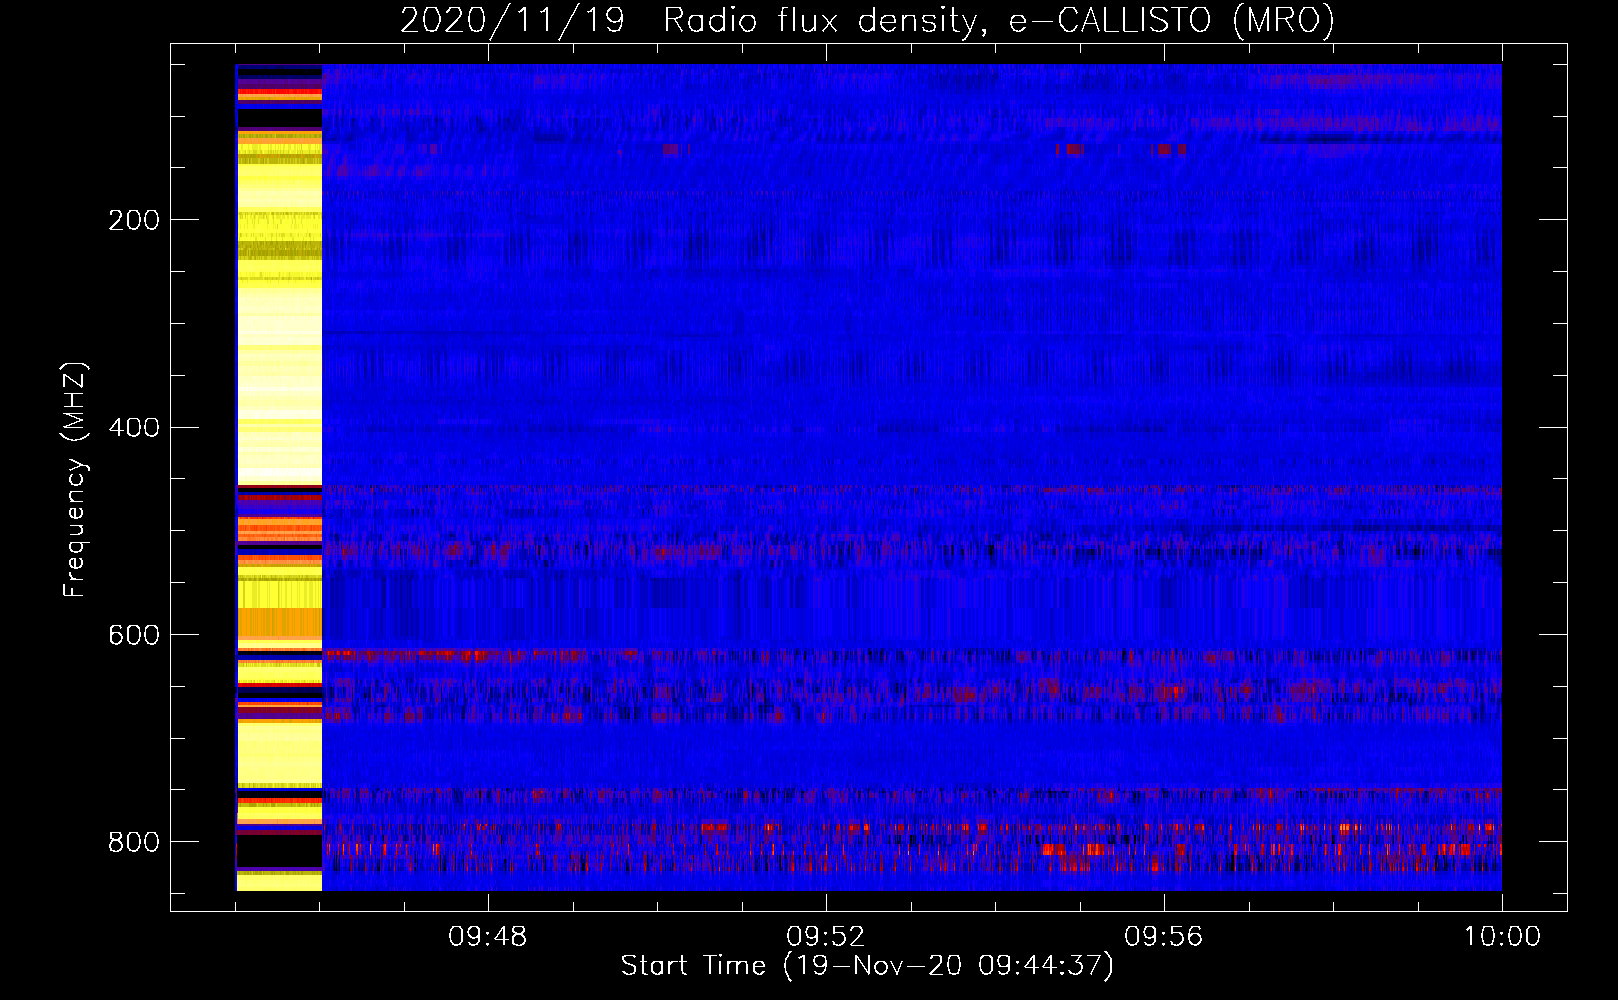
Task: Click the '09:48' time tick label
Action: pos(488,937)
